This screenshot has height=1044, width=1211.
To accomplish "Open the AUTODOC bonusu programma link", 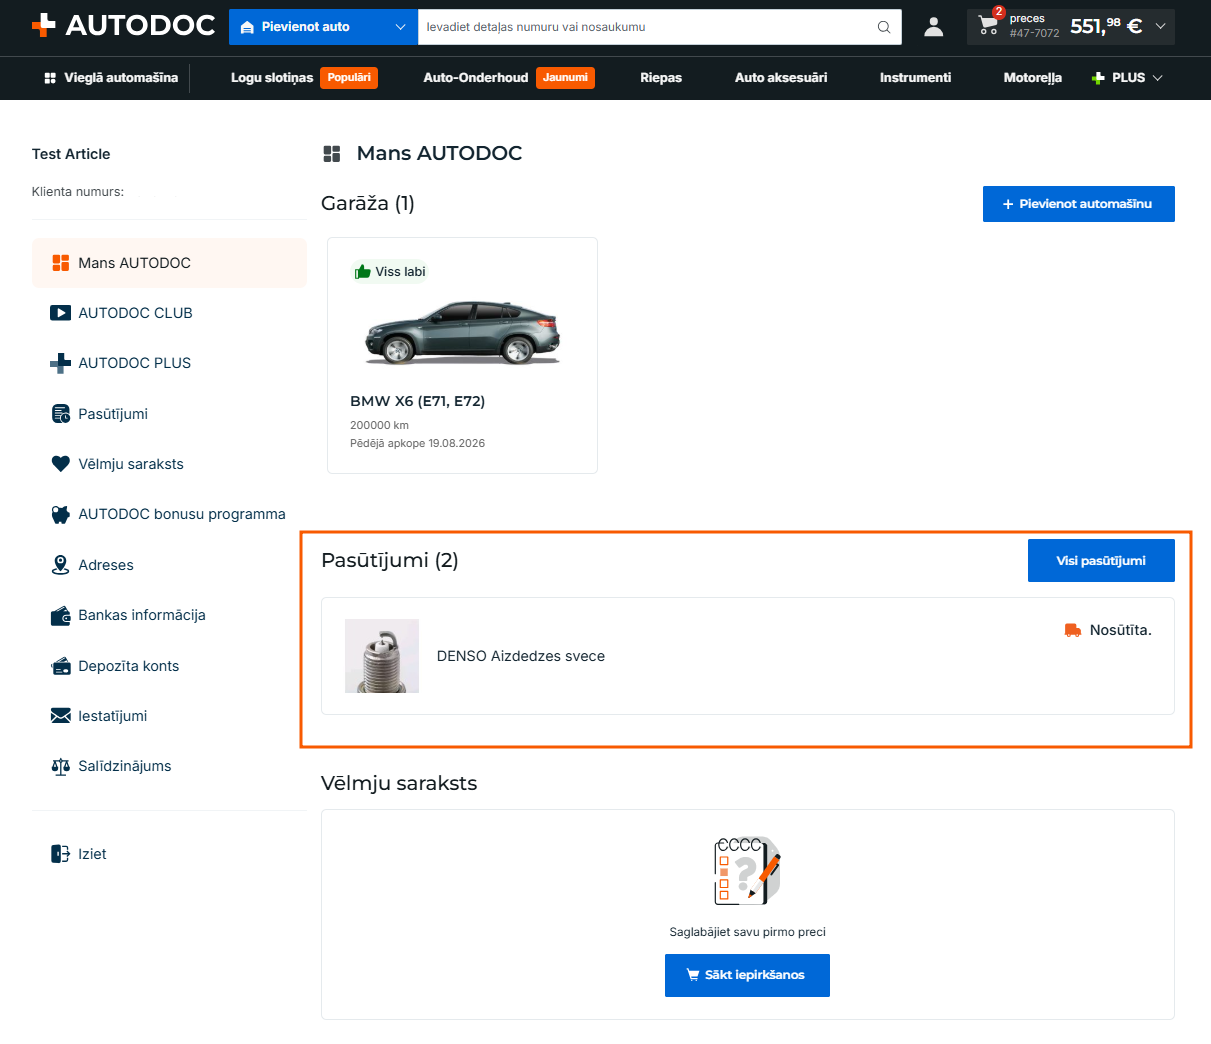I will (182, 514).
